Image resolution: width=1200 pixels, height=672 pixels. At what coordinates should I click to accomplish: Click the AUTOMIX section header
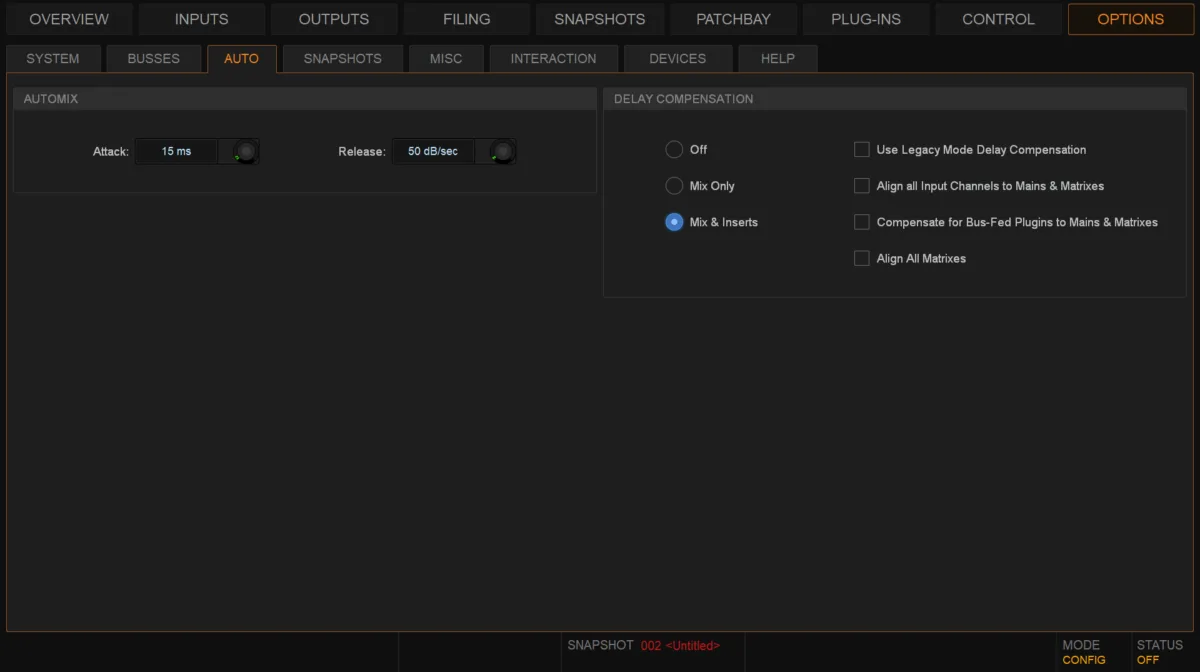tap(305, 99)
